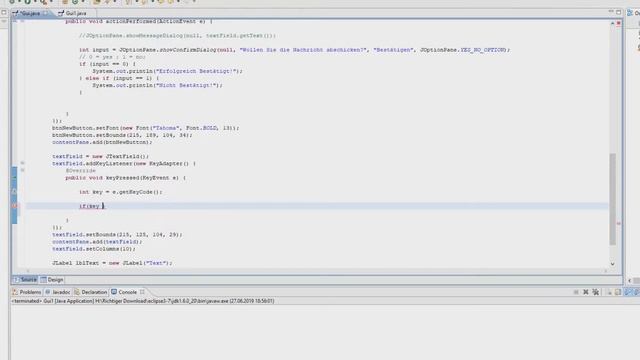This screenshot has width=640, height=360.
Task: Remove all terminated launches in Console
Action: (596, 292)
